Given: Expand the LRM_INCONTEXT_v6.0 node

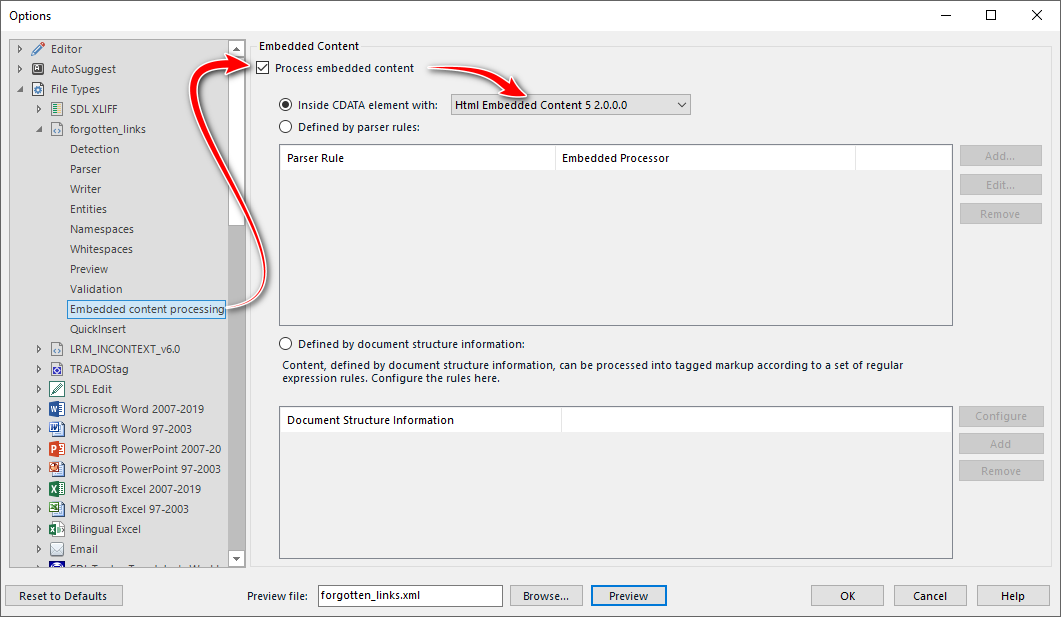Looking at the screenshot, I should (x=39, y=349).
